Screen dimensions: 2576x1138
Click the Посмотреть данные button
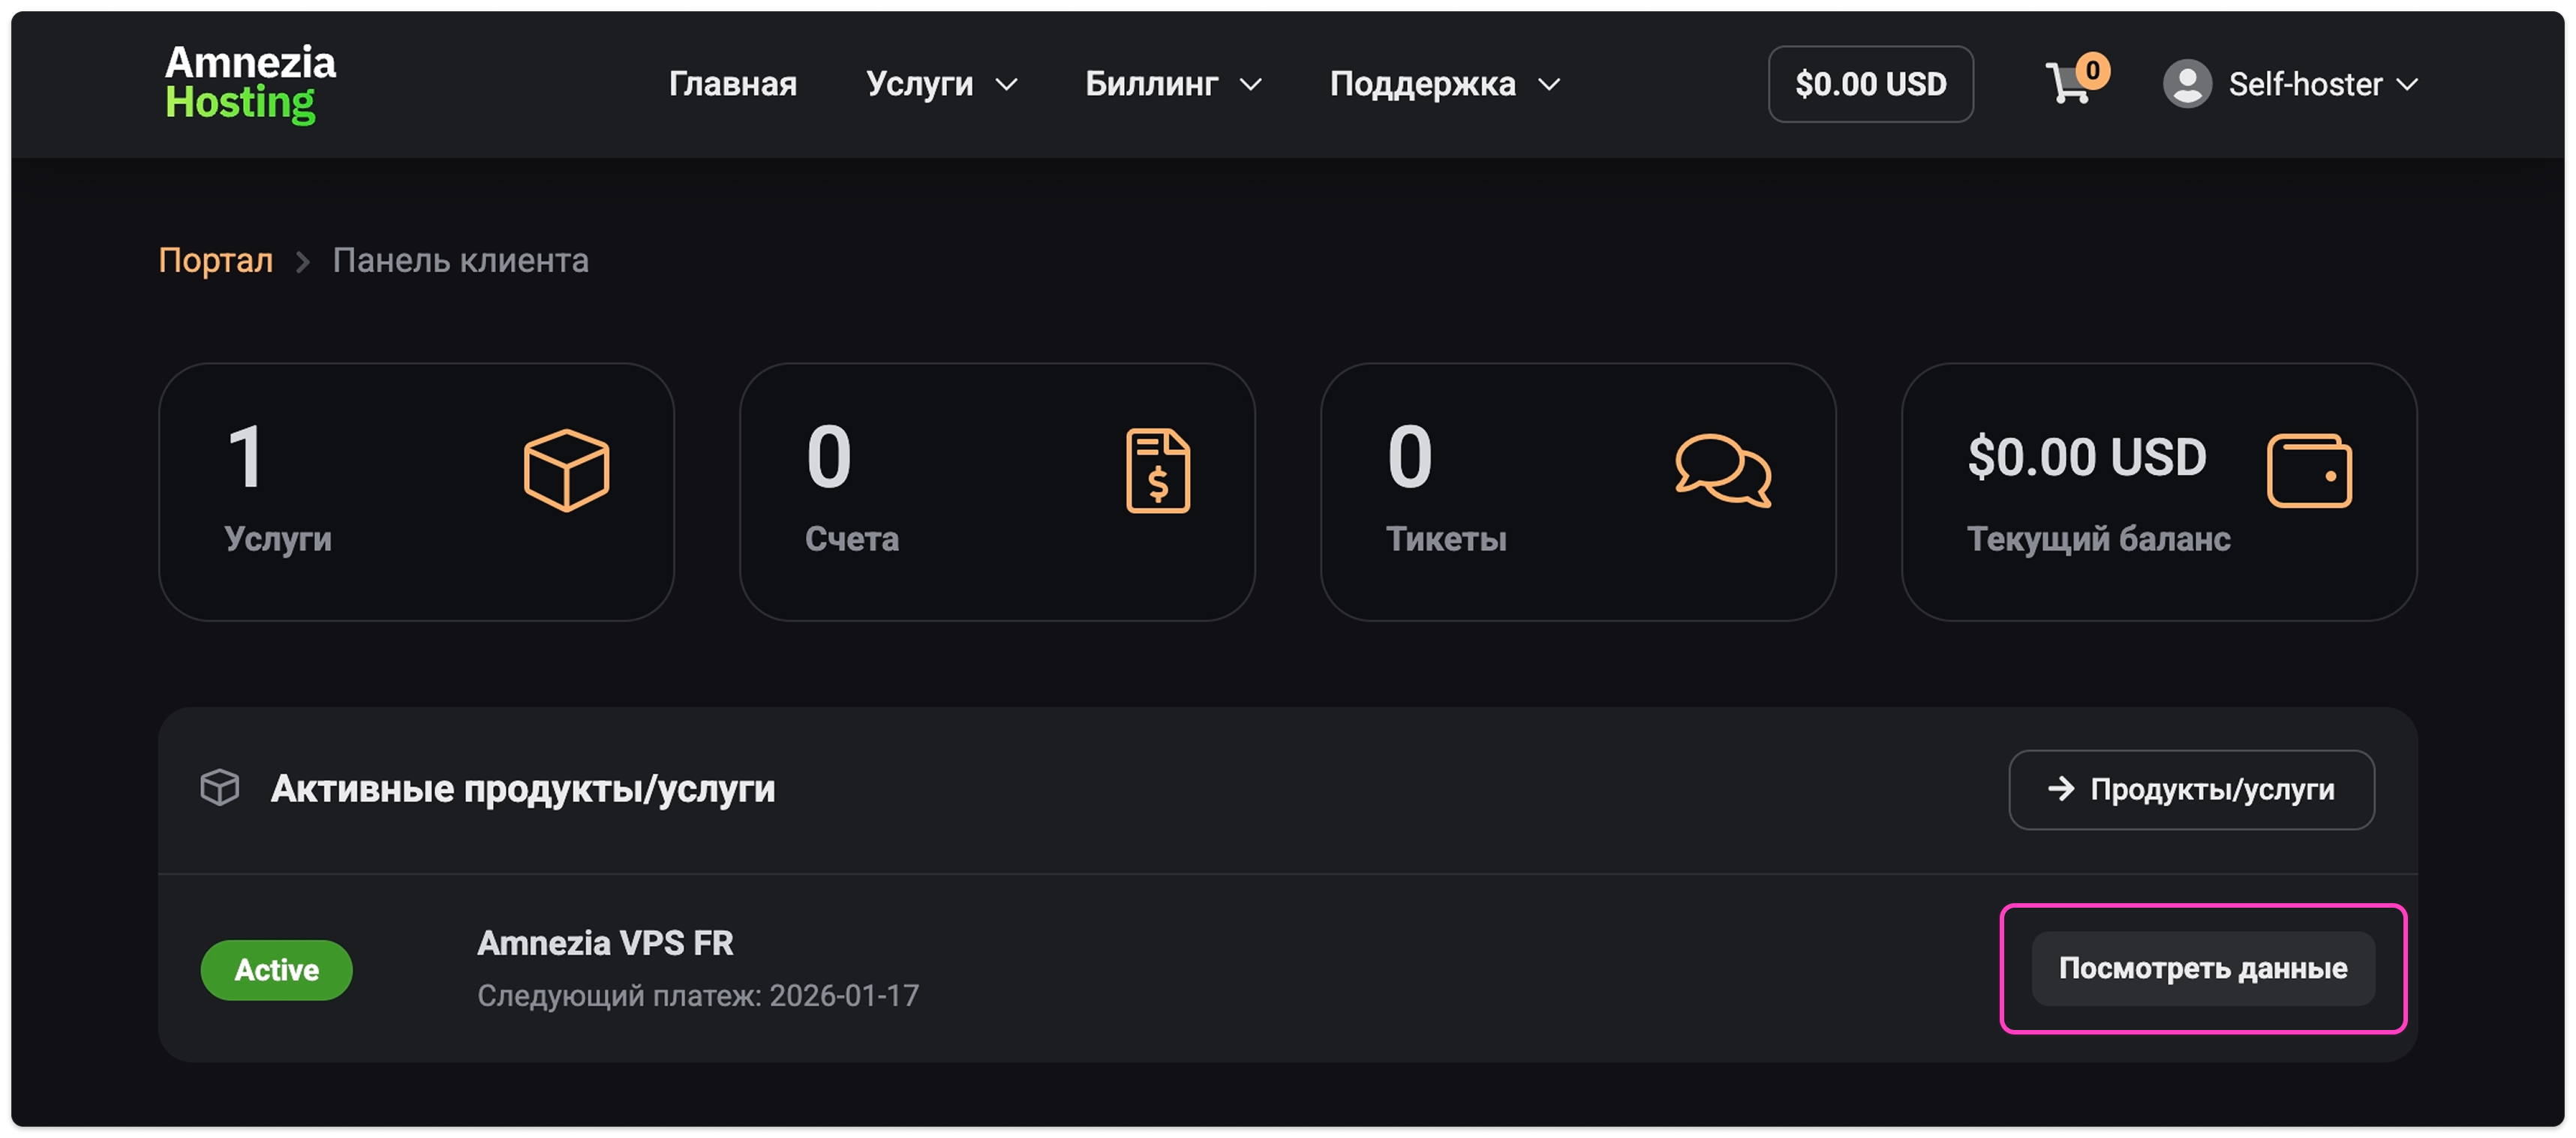tap(2202, 968)
